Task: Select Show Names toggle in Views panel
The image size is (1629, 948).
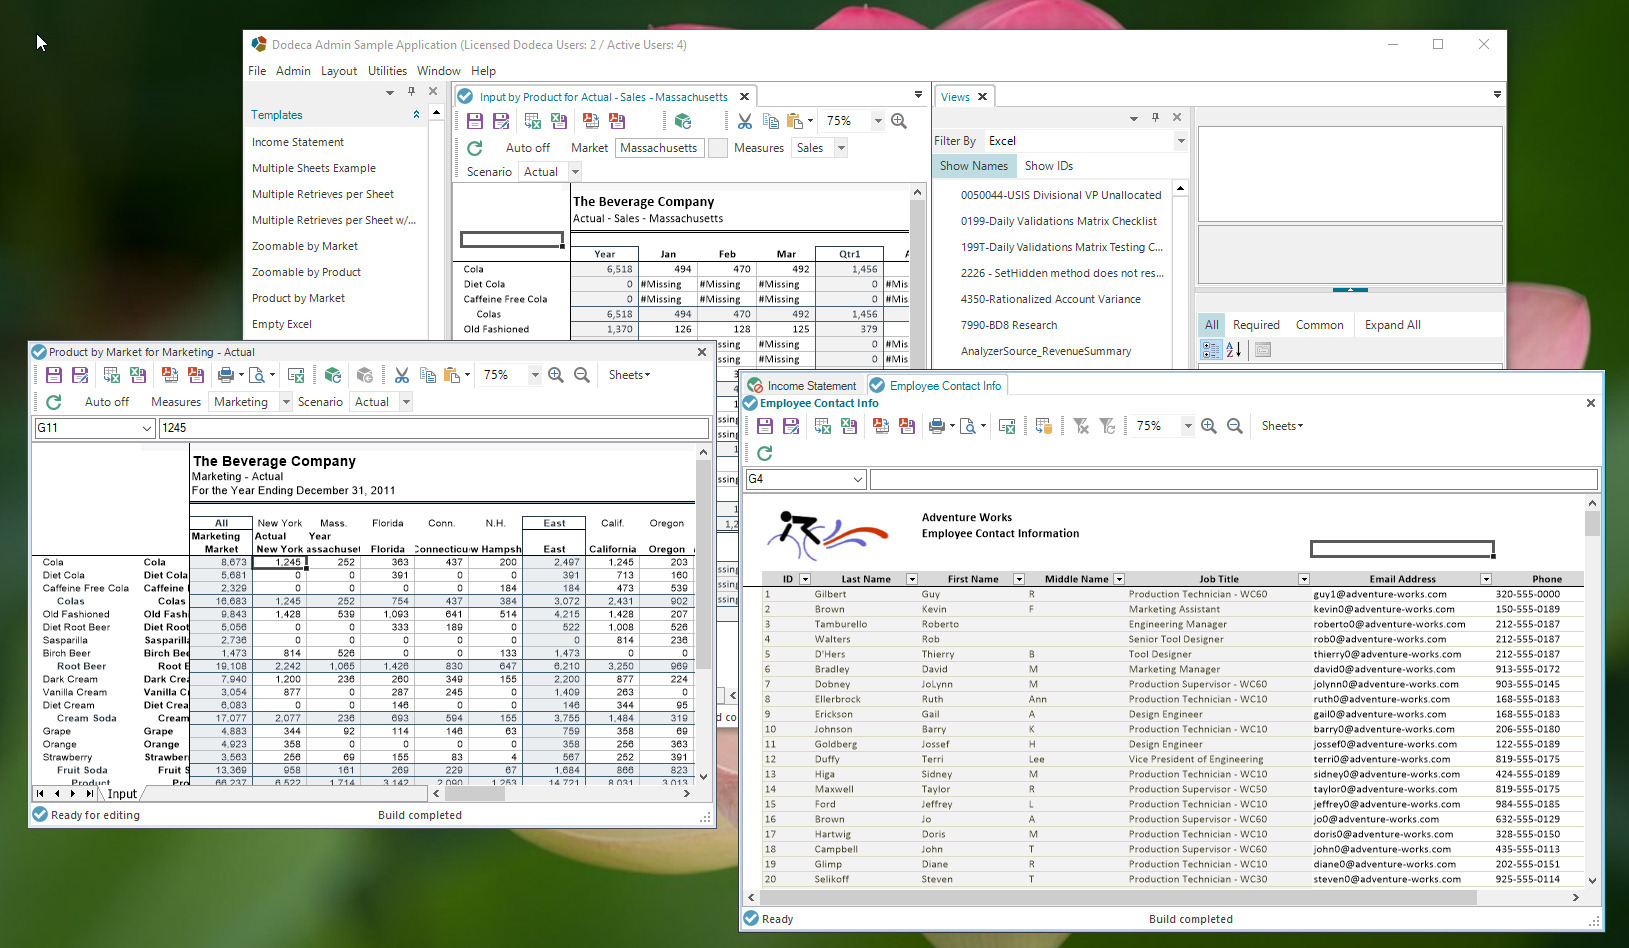Action: pos(974,166)
